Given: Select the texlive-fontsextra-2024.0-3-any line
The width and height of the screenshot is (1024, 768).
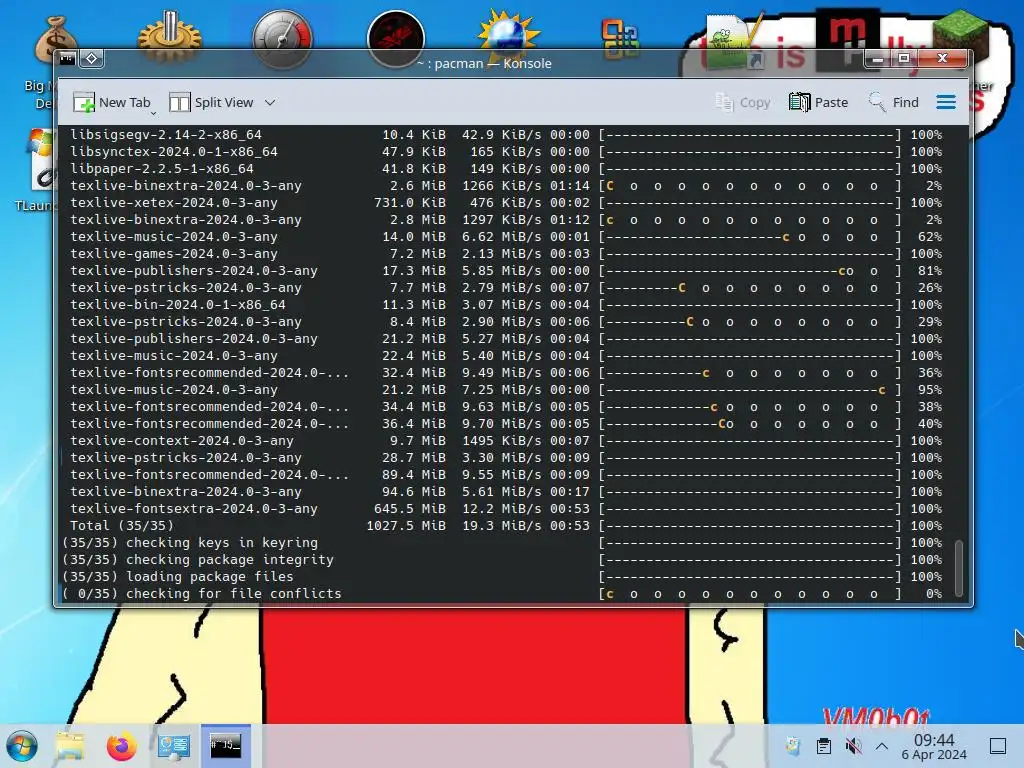Looking at the screenshot, I should click(506, 508).
